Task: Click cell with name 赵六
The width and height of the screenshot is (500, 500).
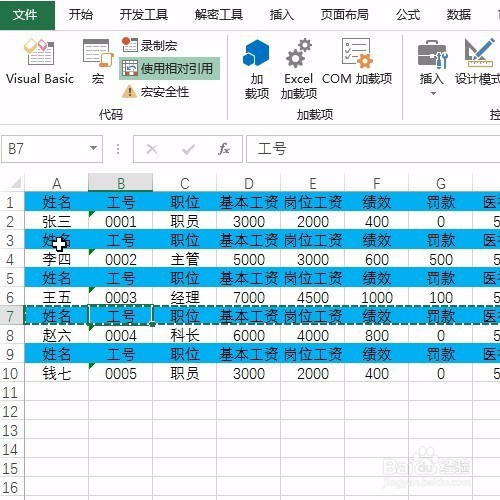Action: [57, 335]
